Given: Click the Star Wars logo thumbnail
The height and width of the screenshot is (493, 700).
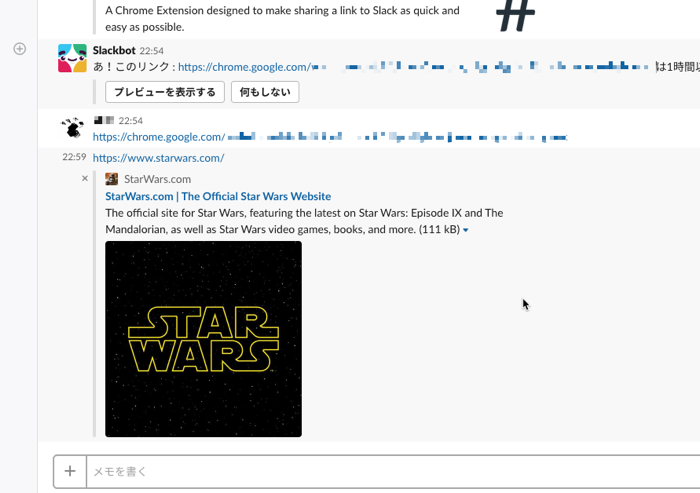Looking at the screenshot, I should pos(204,339).
